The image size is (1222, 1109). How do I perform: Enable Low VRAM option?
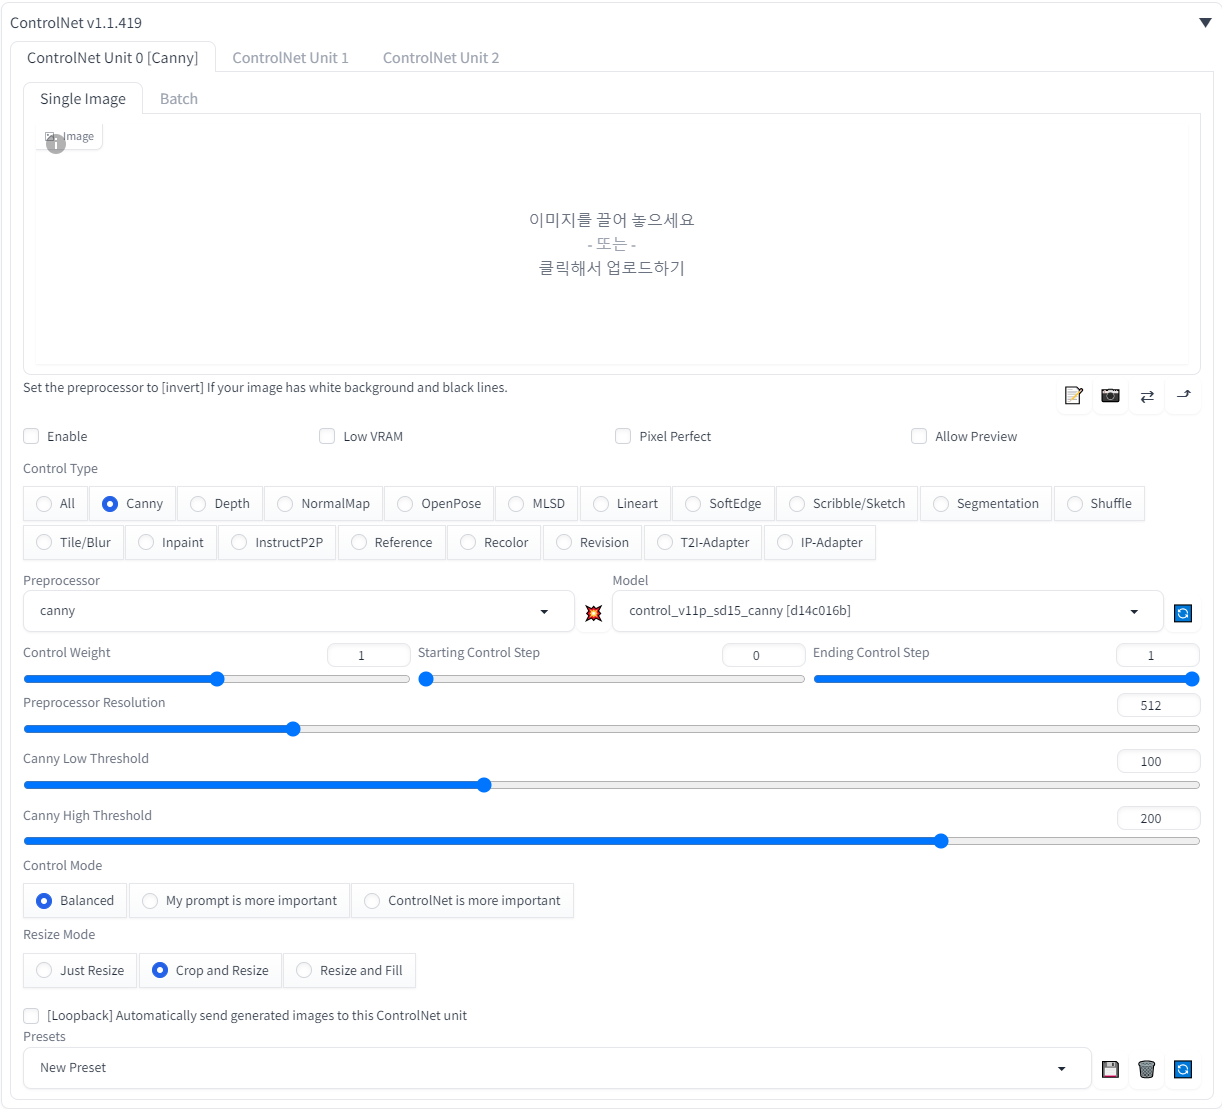click(327, 436)
